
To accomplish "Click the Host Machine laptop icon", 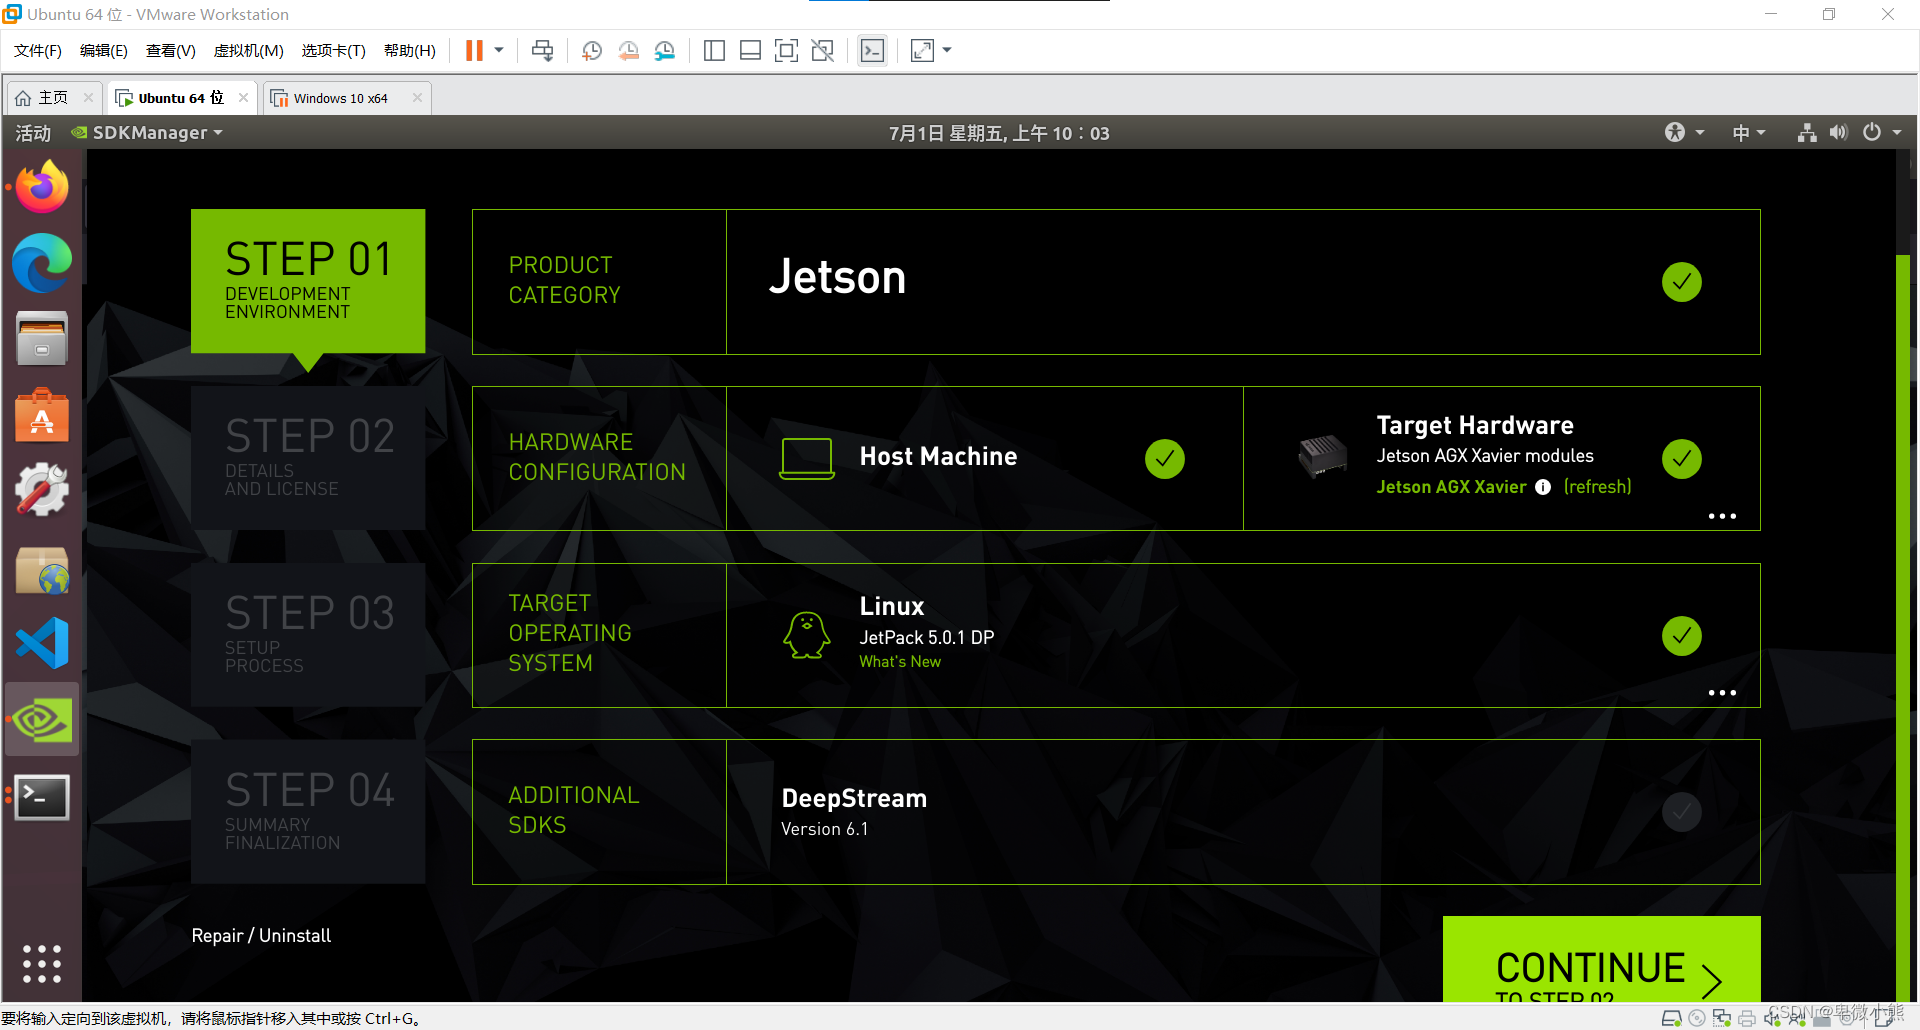I will (807, 459).
